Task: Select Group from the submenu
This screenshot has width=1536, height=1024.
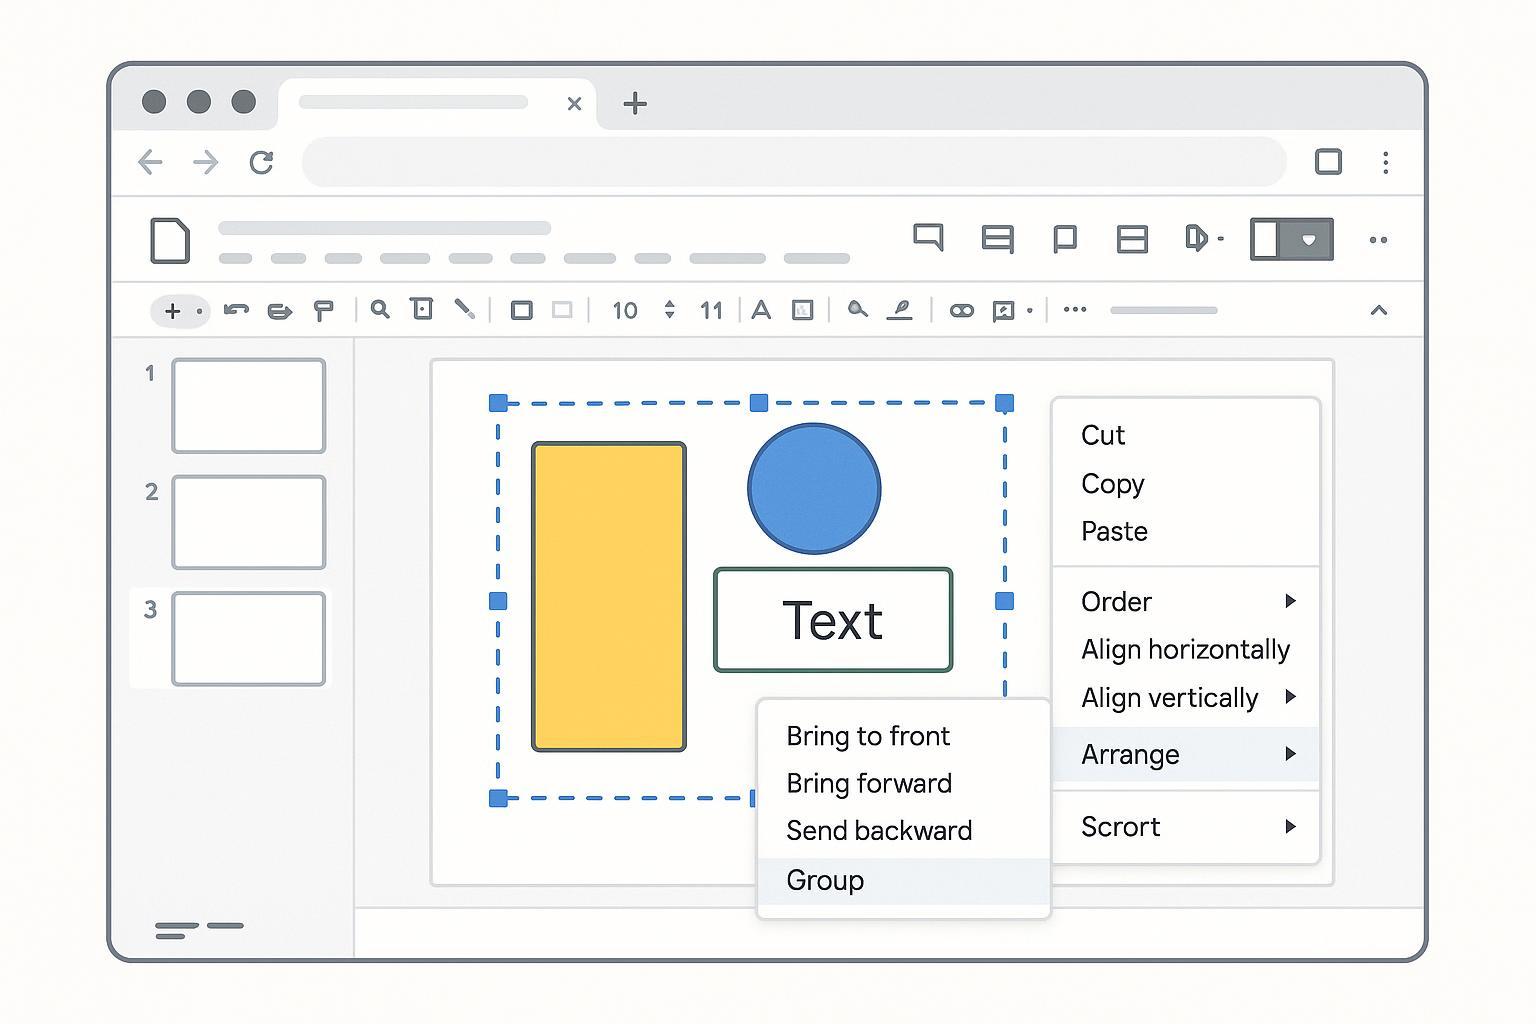Action: [825, 880]
